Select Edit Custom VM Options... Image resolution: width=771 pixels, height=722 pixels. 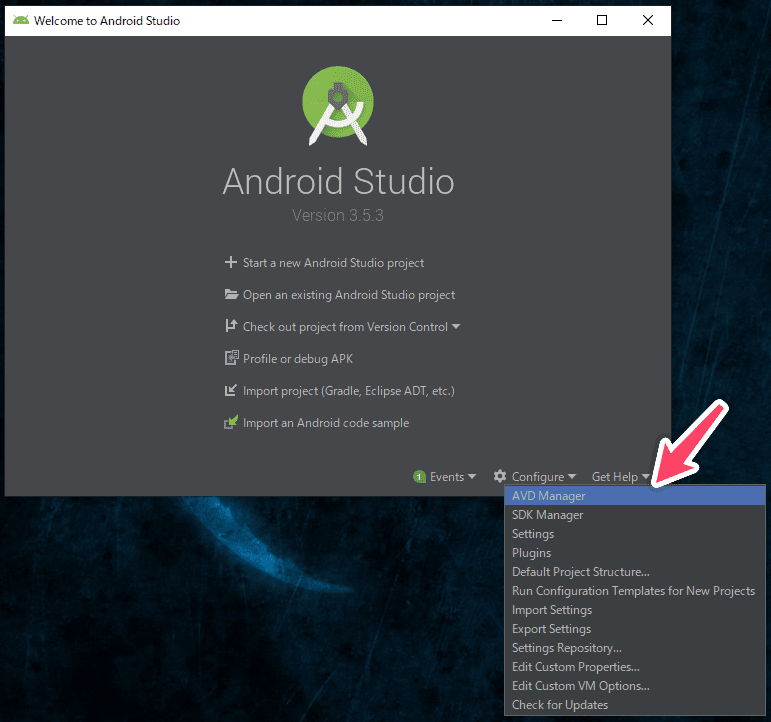point(635,686)
